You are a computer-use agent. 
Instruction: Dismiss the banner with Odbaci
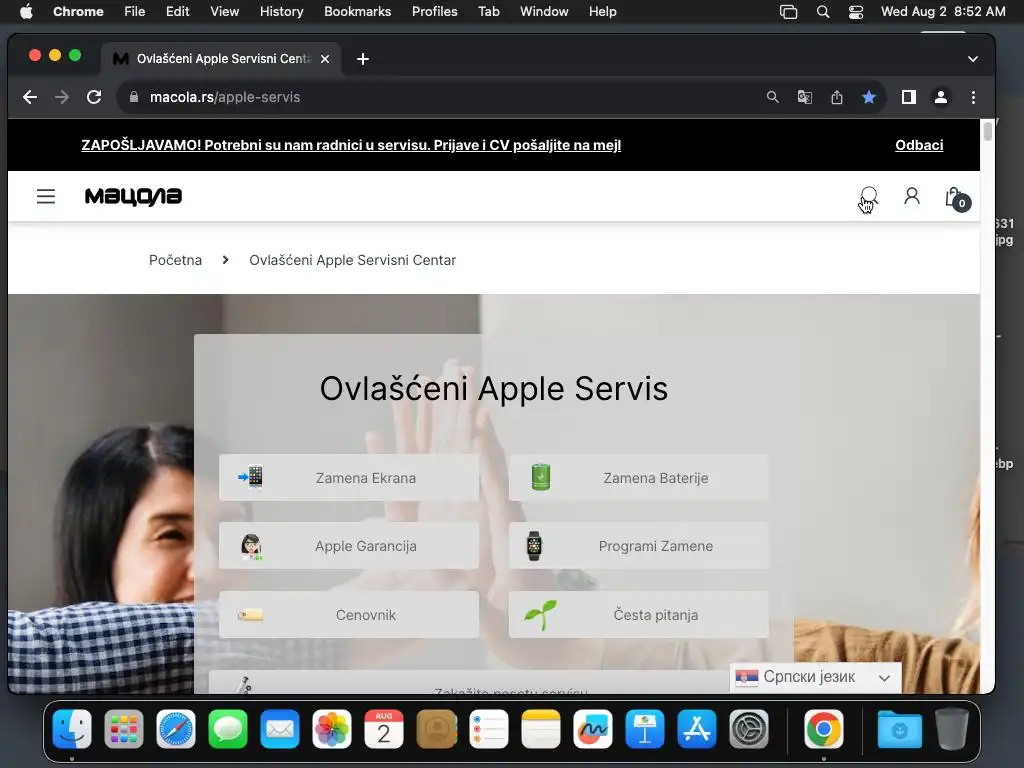click(x=919, y=145)
